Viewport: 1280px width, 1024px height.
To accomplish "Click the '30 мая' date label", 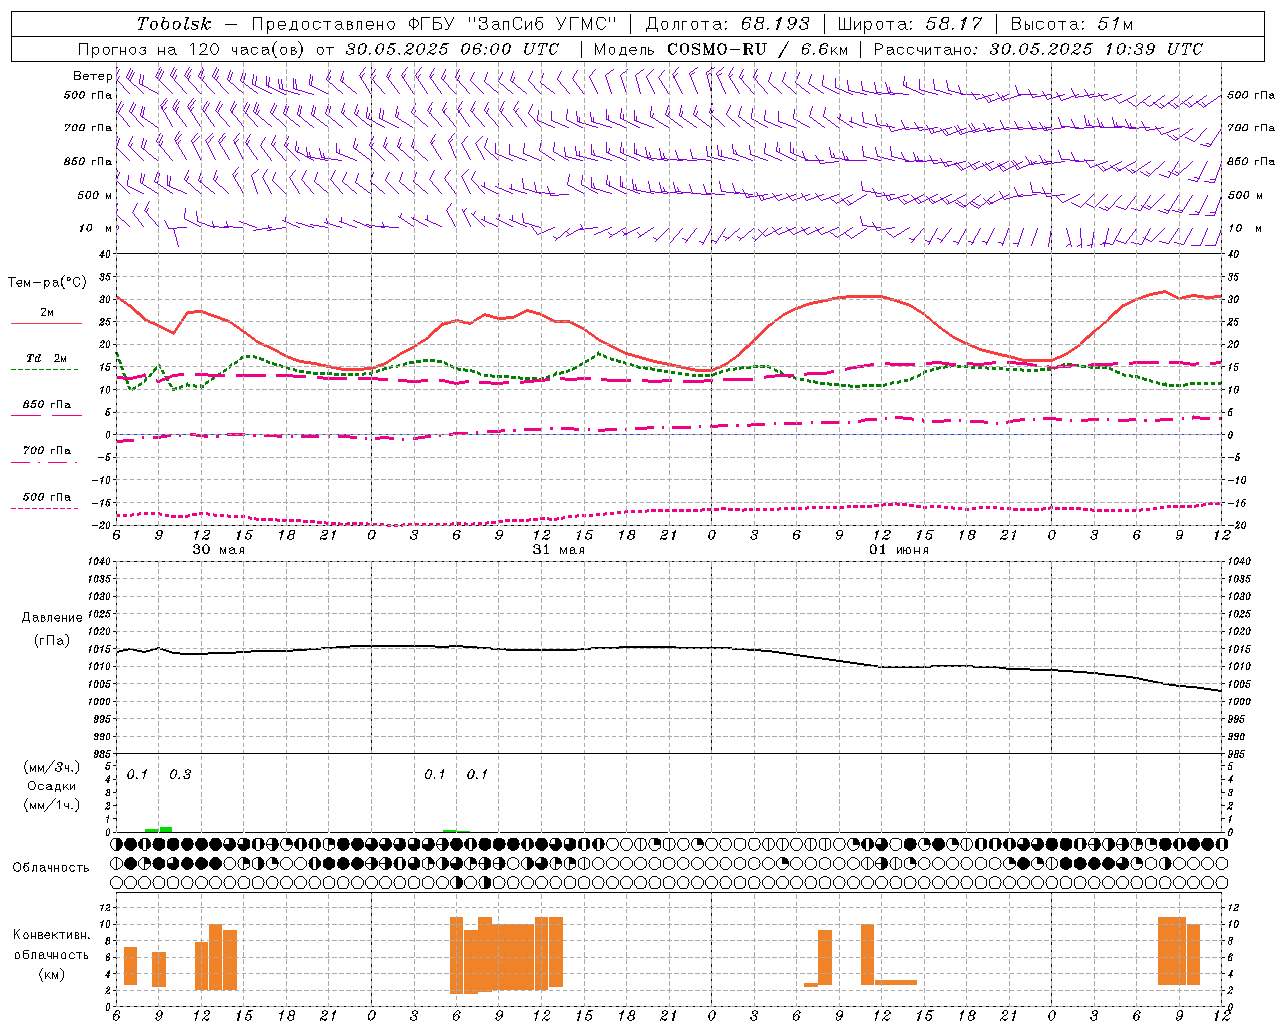I will tap(218, 549).
